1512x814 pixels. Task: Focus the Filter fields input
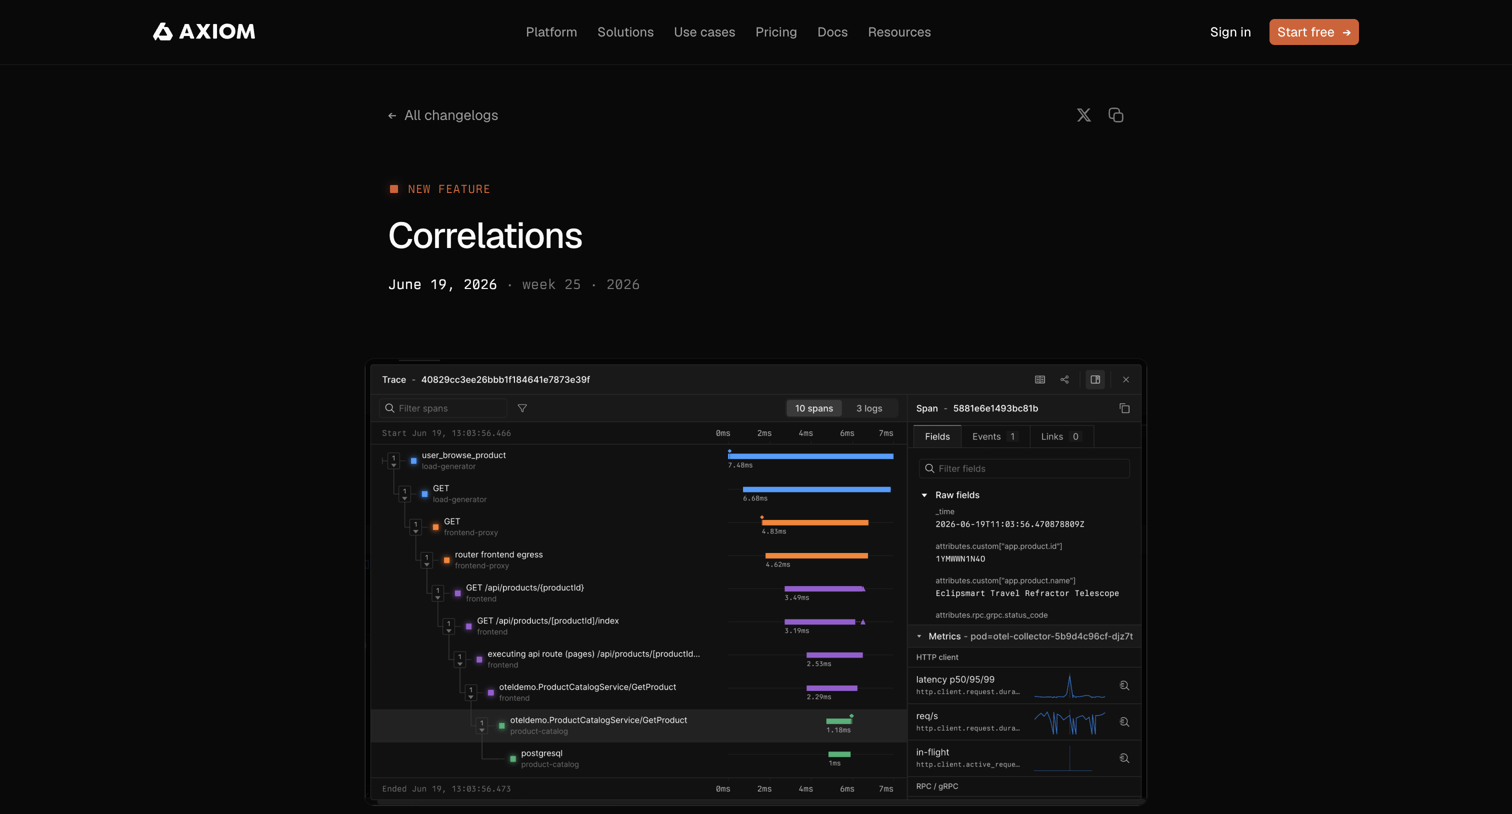tap(1024, 468)
